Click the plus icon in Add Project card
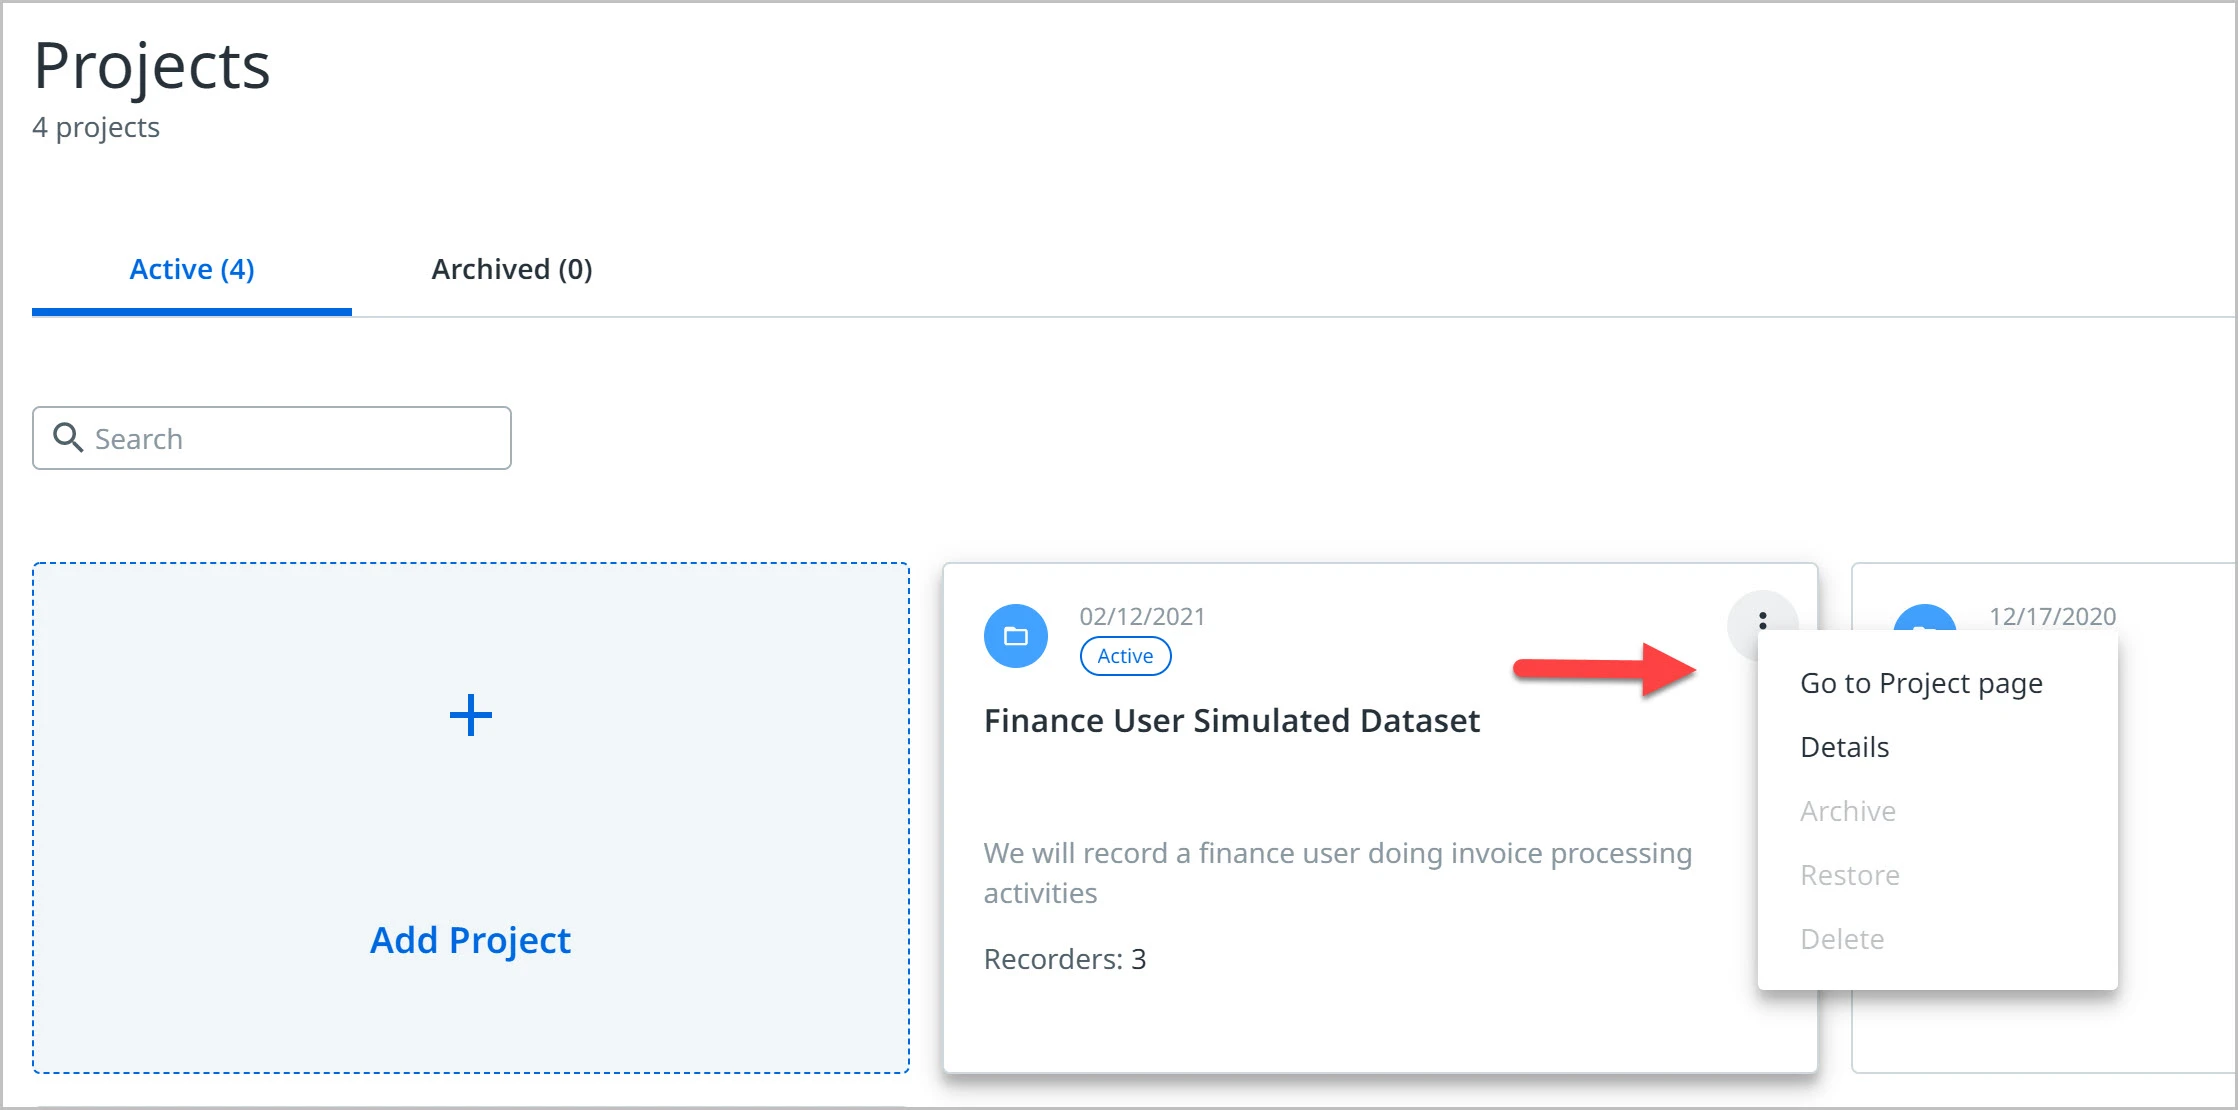2238x1110 pixels. (x=470, y=716)
